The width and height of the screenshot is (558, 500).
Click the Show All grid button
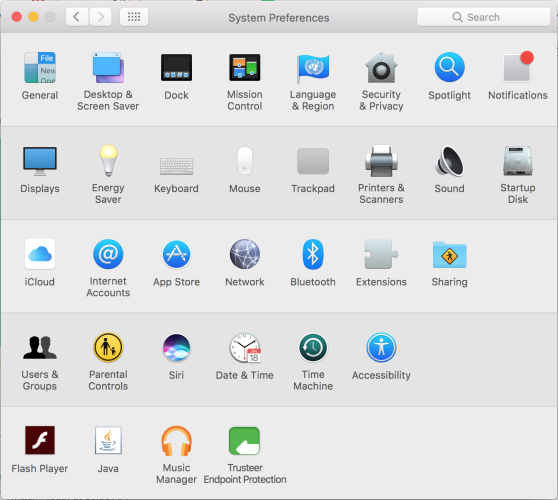point(134,17)
